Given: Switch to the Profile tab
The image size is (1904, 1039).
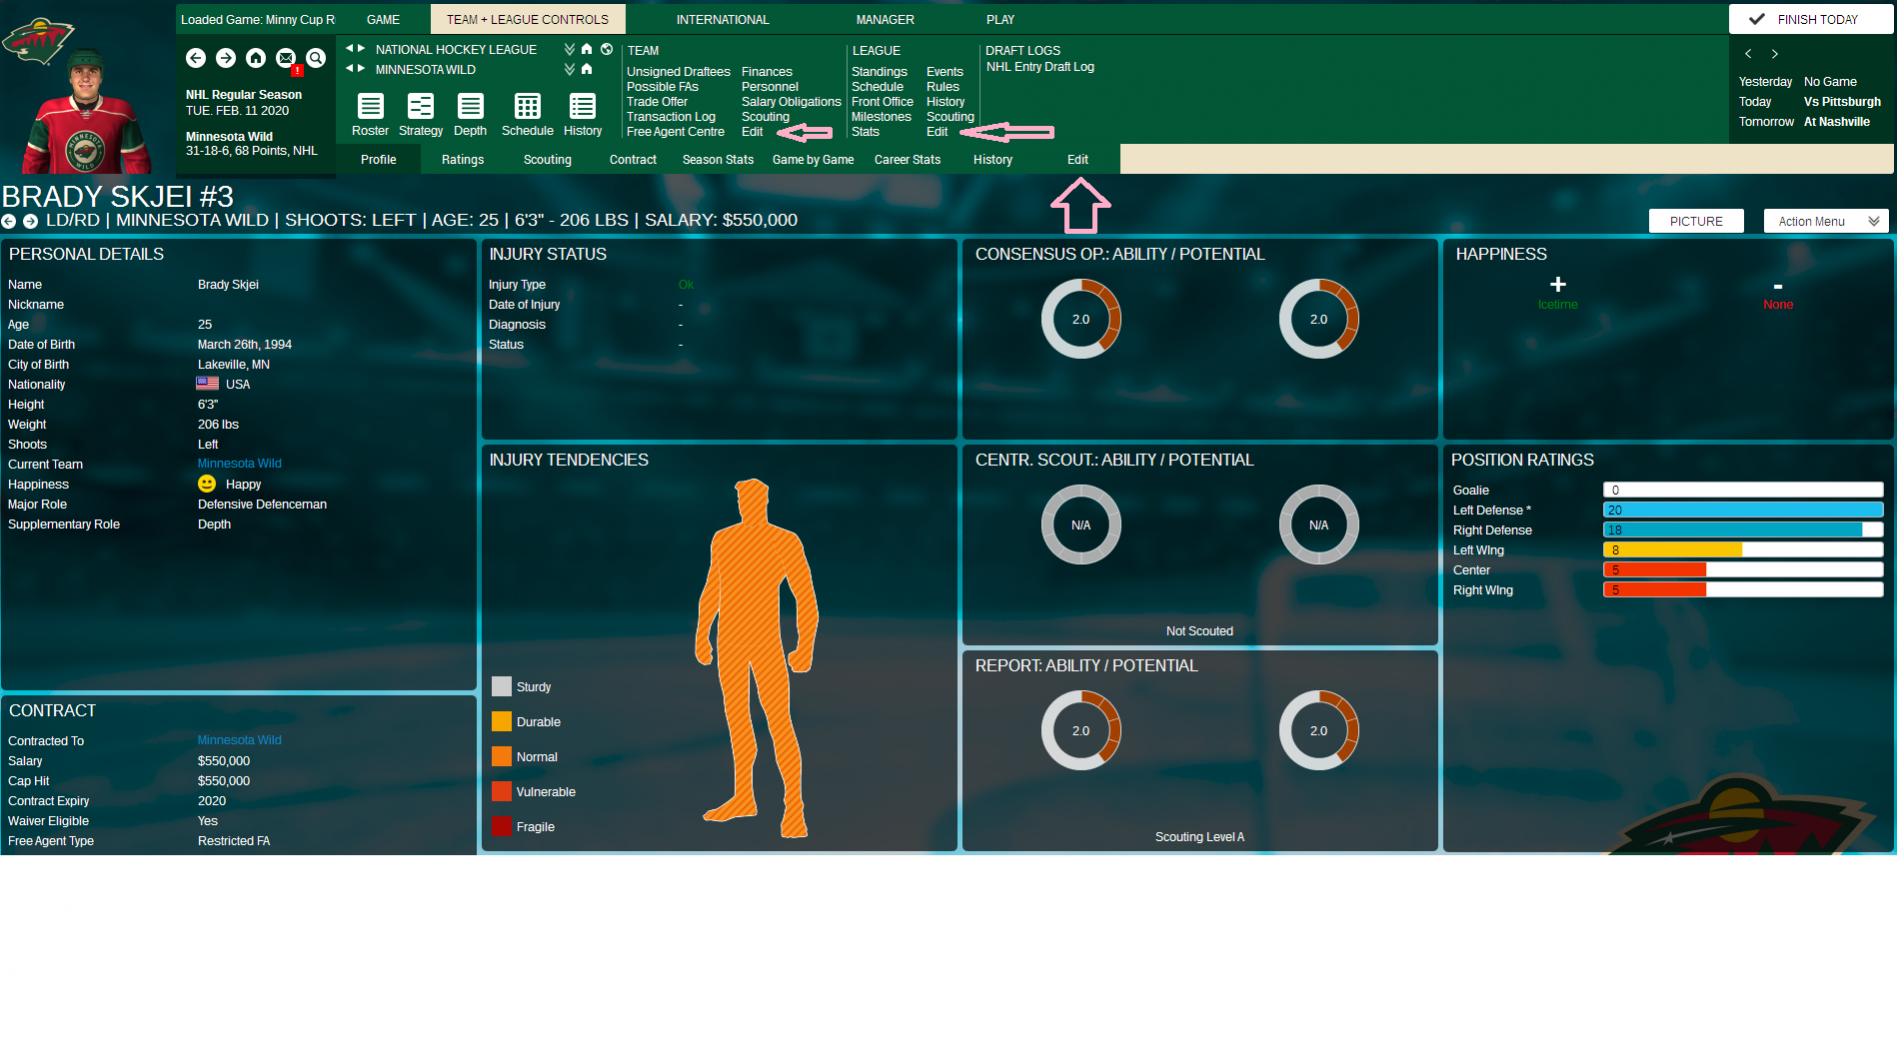Looking at the screenshot, I should tap(378, 160).
